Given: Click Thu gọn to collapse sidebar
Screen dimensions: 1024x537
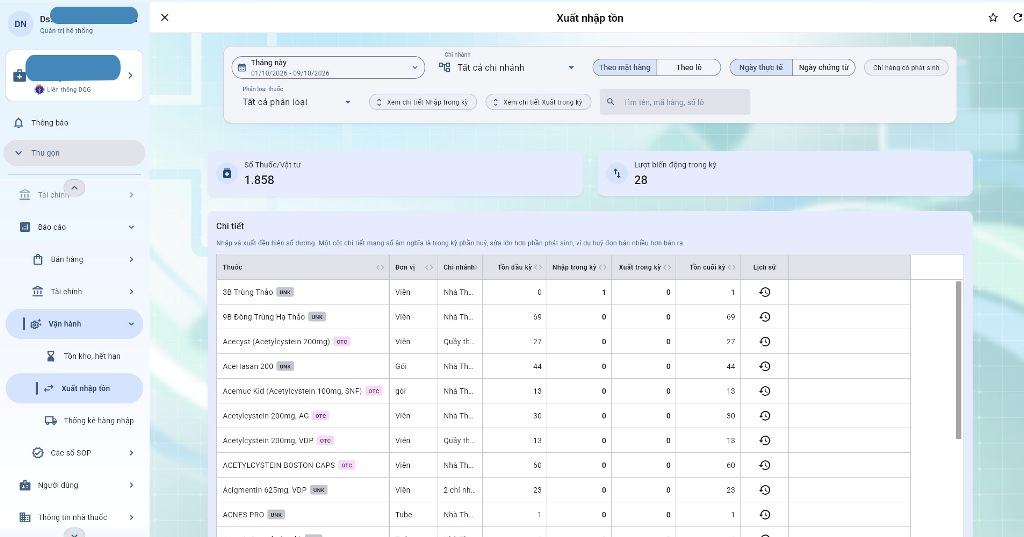Looking at the screenshot, I should click(x=74, y=153).
